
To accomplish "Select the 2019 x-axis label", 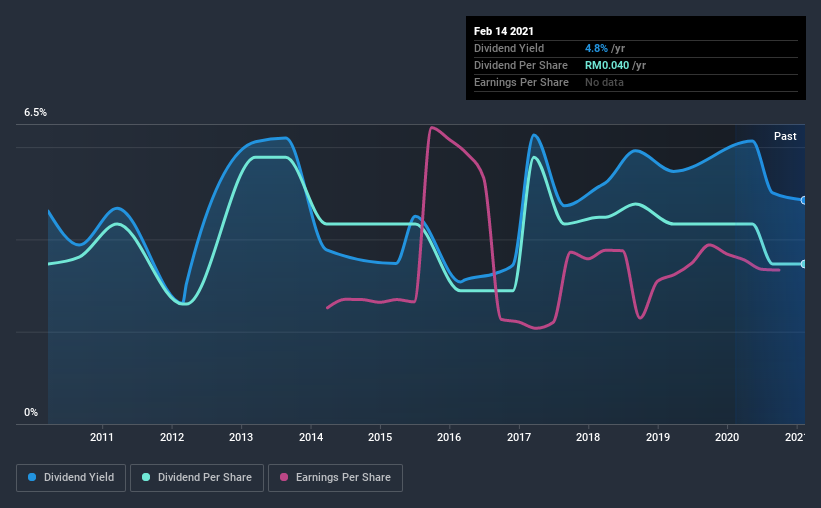I will [x=658, y=437].
